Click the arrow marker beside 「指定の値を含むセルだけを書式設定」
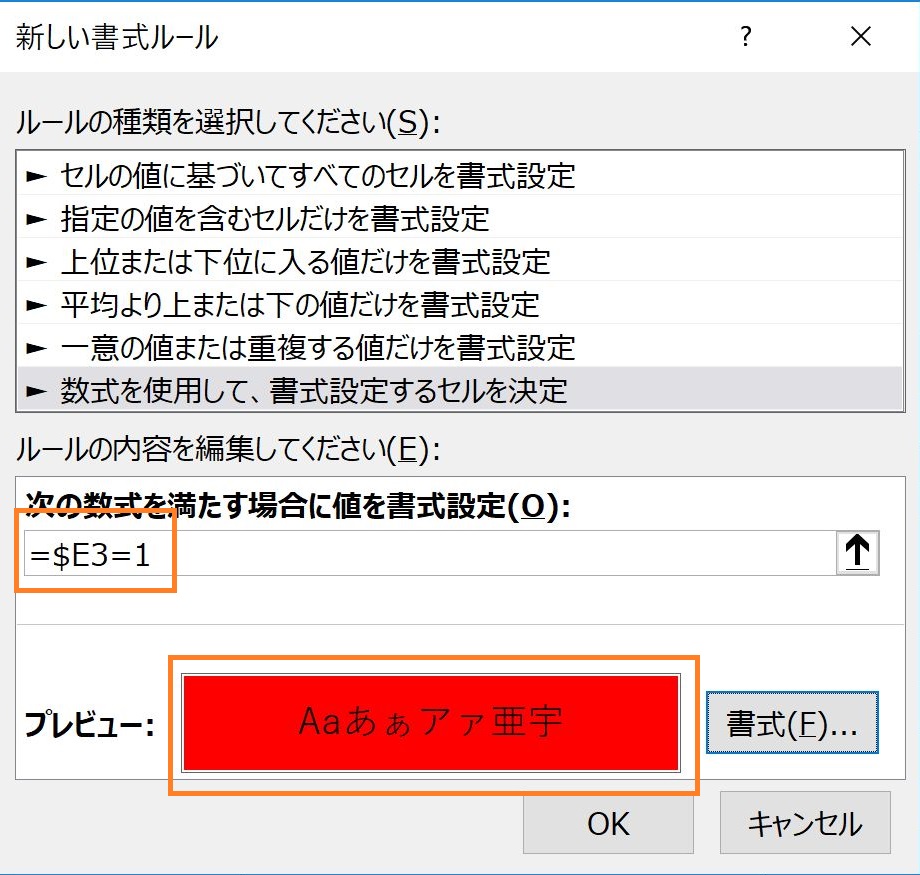This screenshot has width=920, height=875. tap(34, 218)
